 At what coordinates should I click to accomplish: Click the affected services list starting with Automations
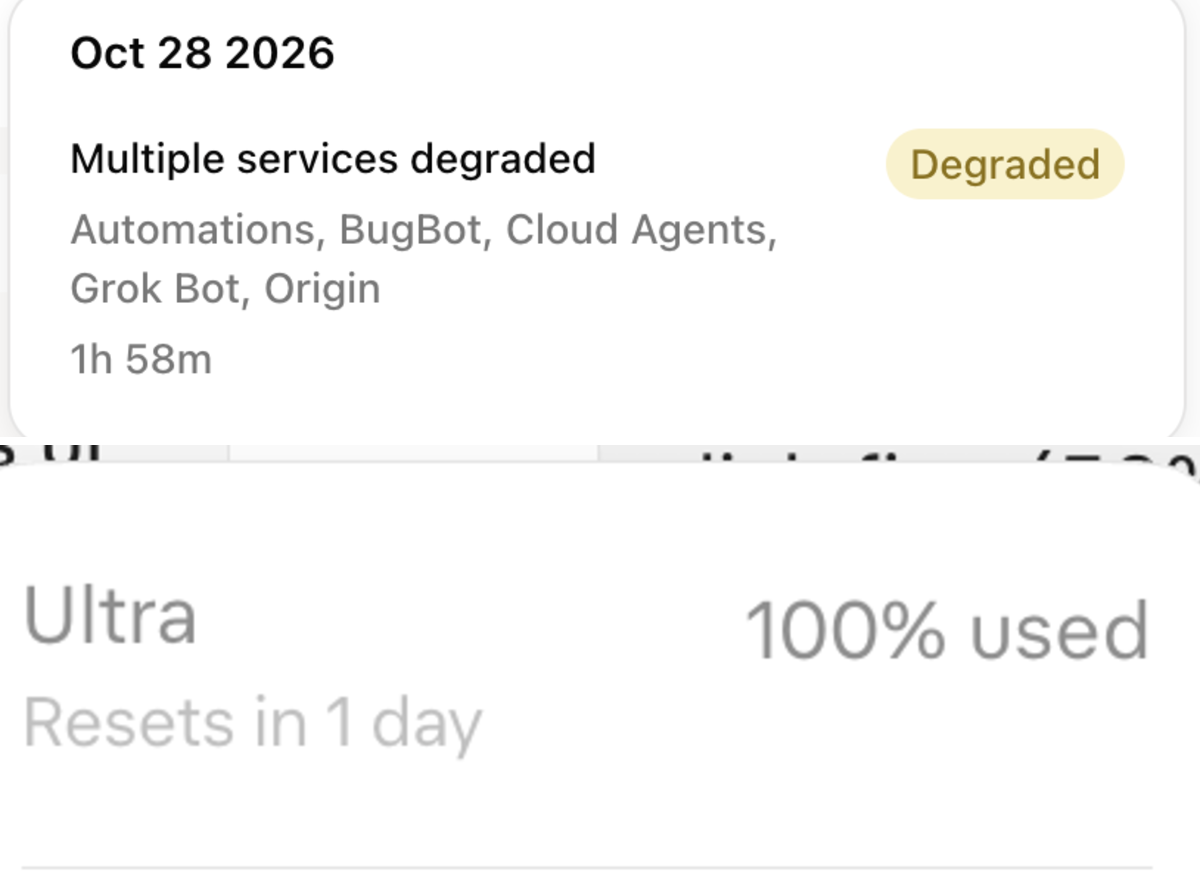click(x=424, y=260)
